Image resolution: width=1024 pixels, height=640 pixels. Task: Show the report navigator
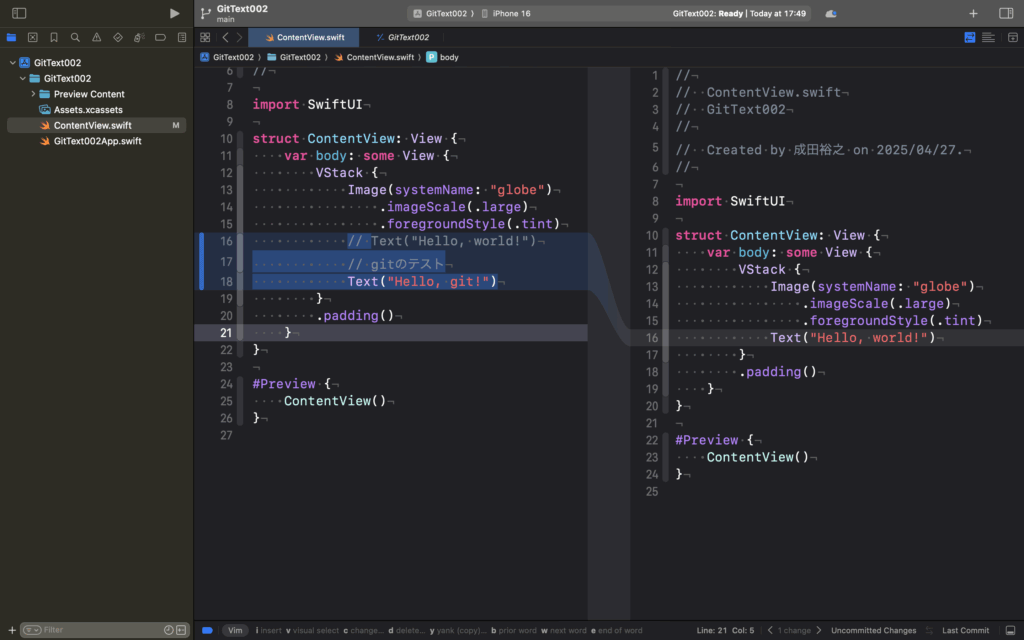click(182, 37)
